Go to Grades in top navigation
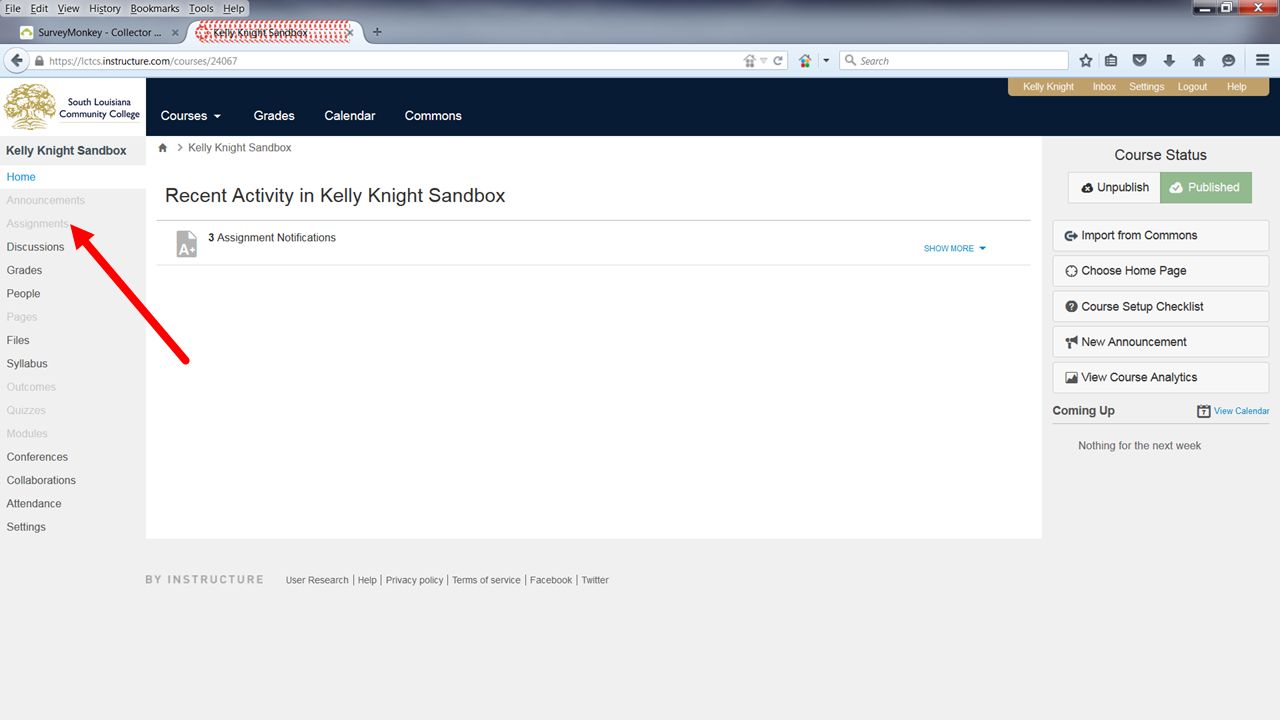Screen dimensions: 1280x720 coord(274,116)
